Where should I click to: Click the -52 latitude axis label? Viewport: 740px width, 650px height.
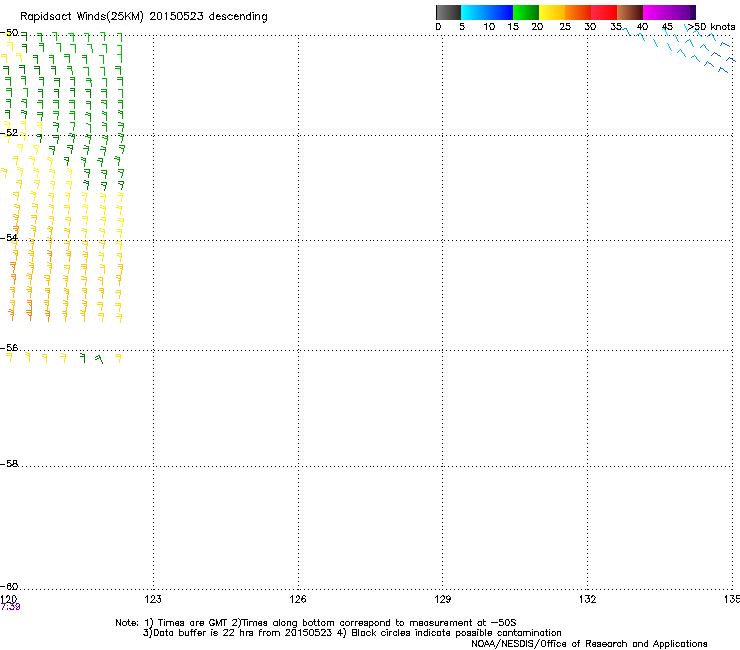[x=9, y=133]
